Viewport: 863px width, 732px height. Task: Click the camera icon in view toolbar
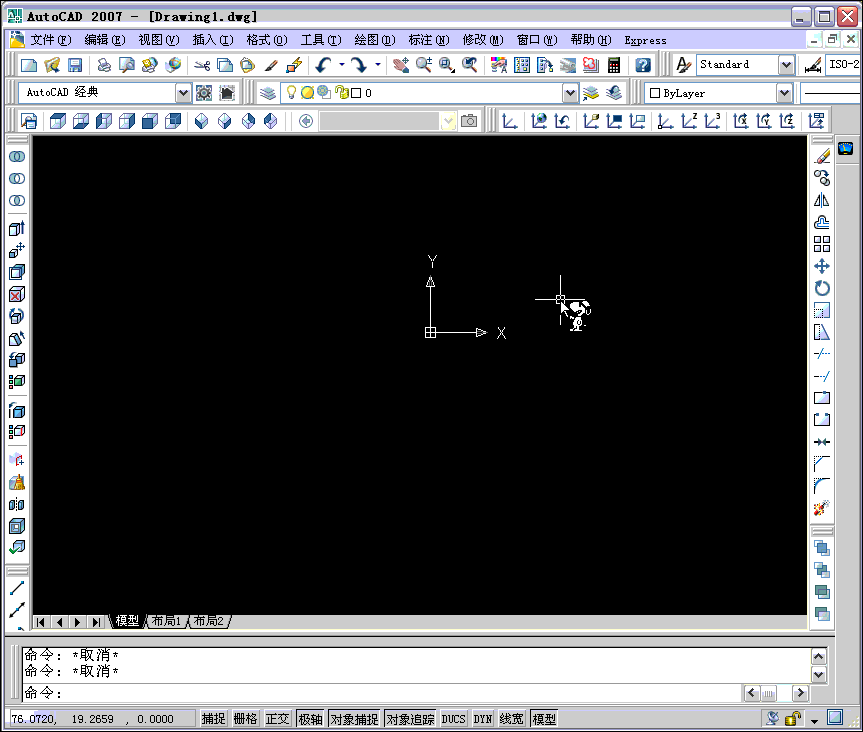click(469, 121)
